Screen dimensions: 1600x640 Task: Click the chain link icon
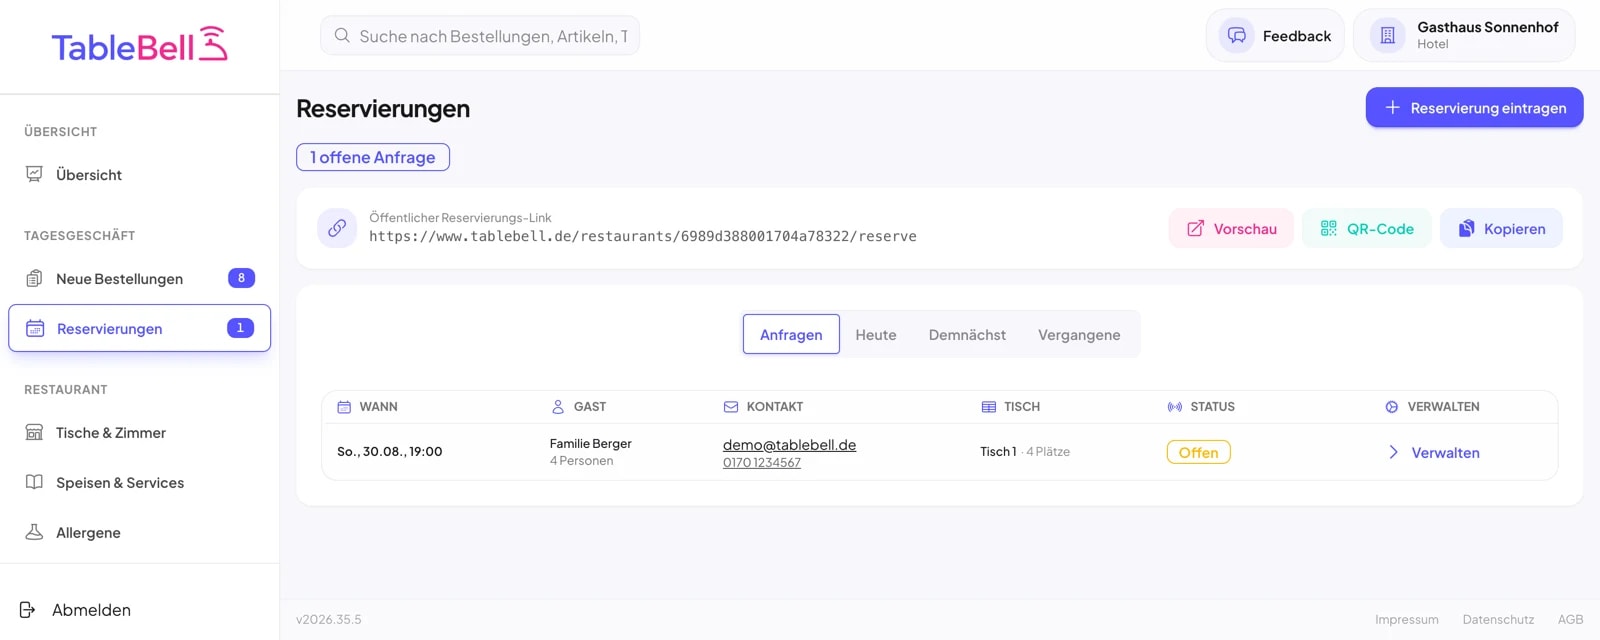[337, 228]
